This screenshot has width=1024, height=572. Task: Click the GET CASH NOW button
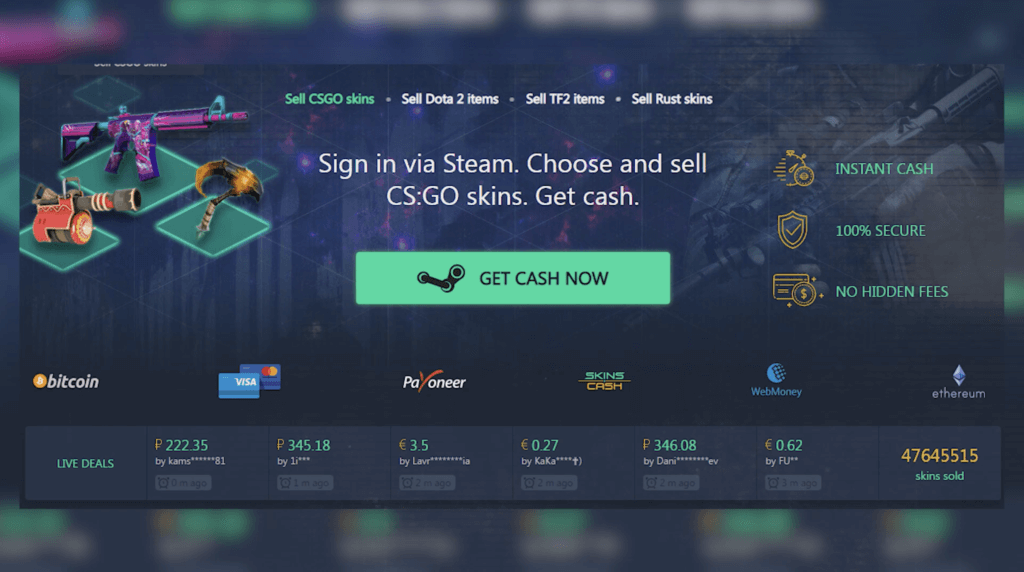point(513,278)
